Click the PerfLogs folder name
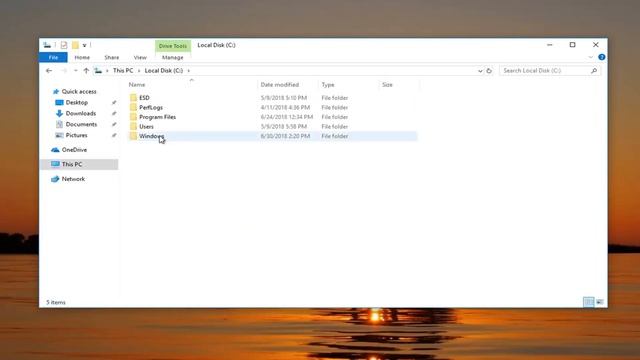640x360 pixels. click(151, 107)
